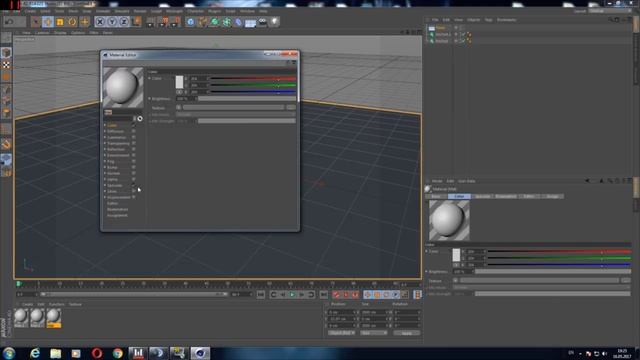
Task: Select the first material thumbnail in the Material Manager
Action: (x=21, y=318)
